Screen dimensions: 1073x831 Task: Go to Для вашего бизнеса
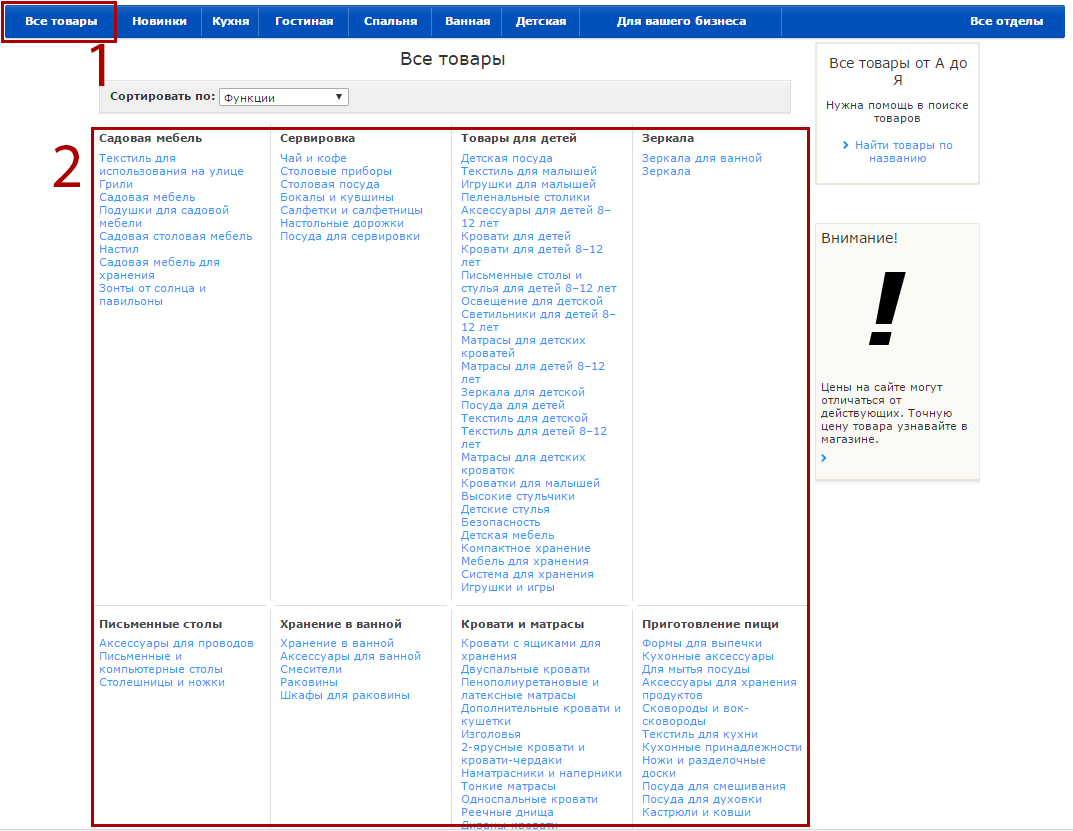tap(681, 21)
